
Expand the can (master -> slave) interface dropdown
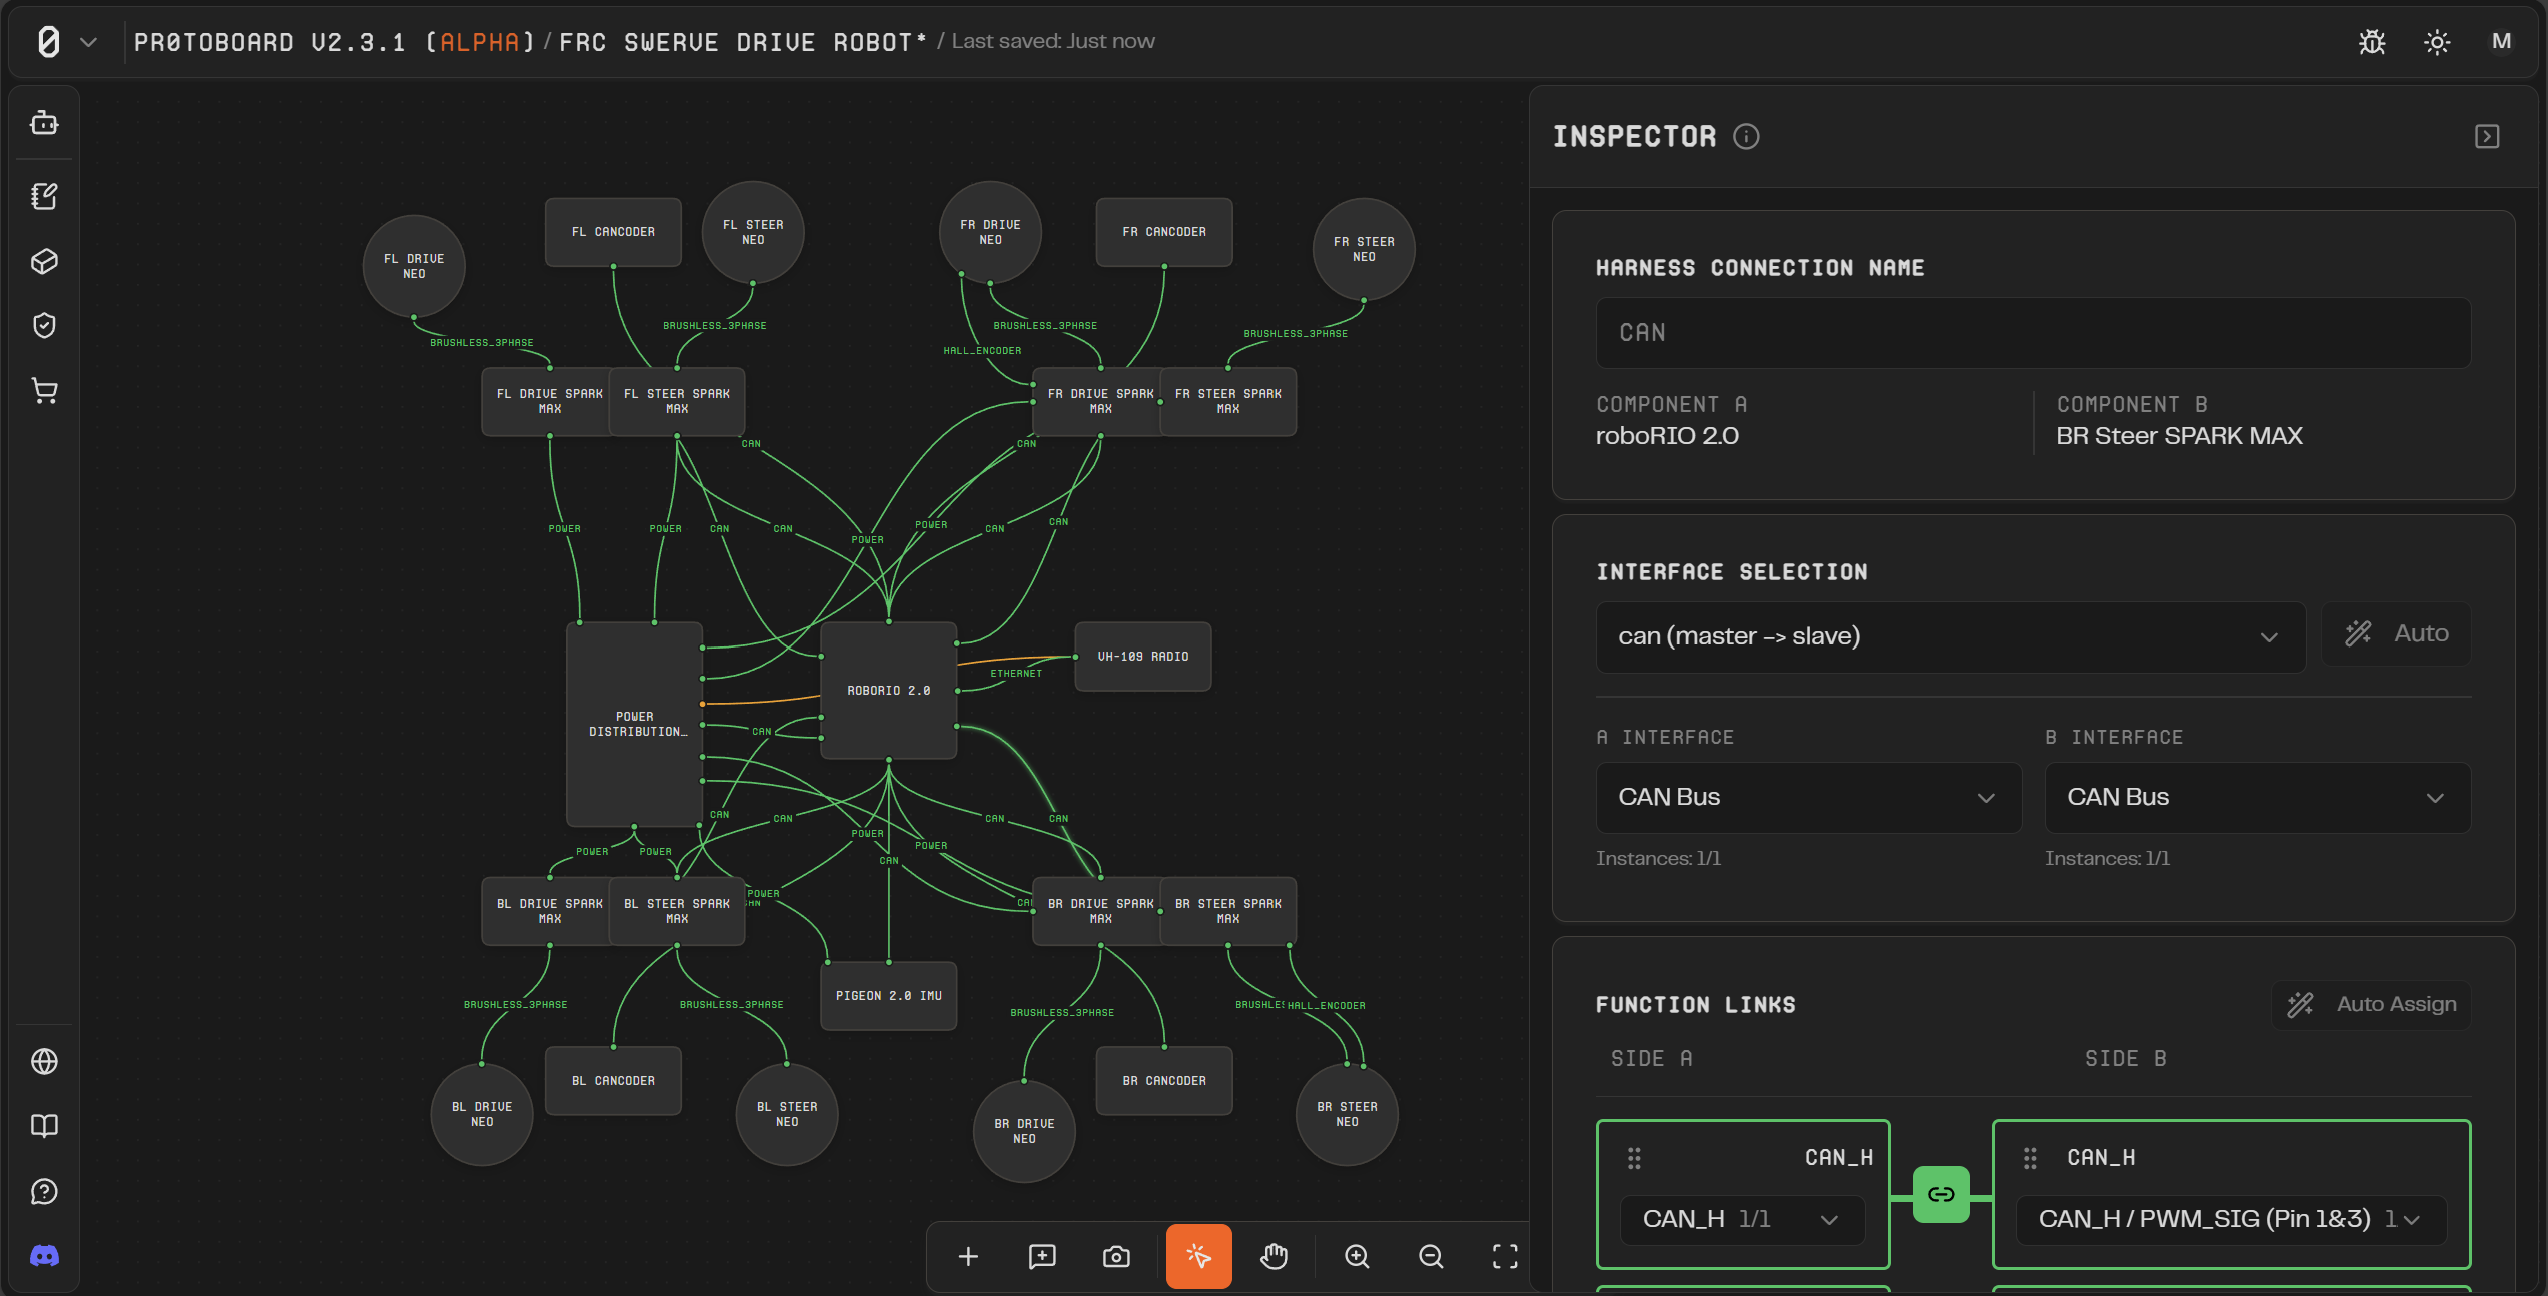click(x=1950, y=636)
